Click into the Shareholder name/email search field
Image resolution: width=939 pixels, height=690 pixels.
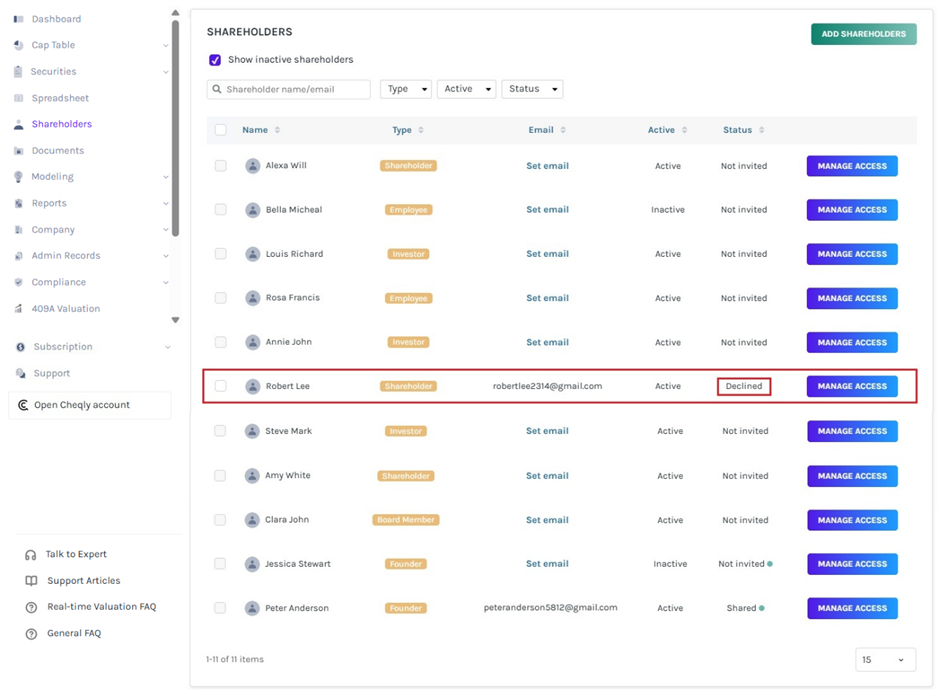(x=289, y=89)
